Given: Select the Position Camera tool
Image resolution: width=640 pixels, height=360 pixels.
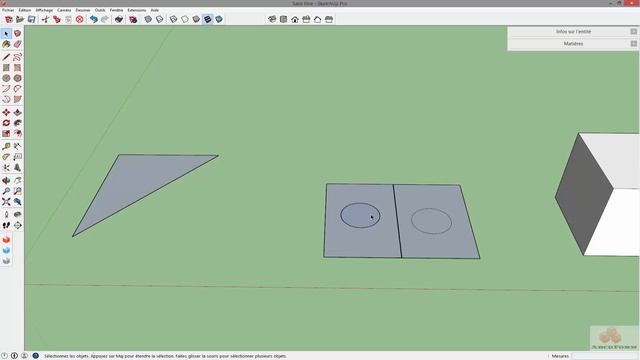Looking at the screenshot, I should pos(6,215).
